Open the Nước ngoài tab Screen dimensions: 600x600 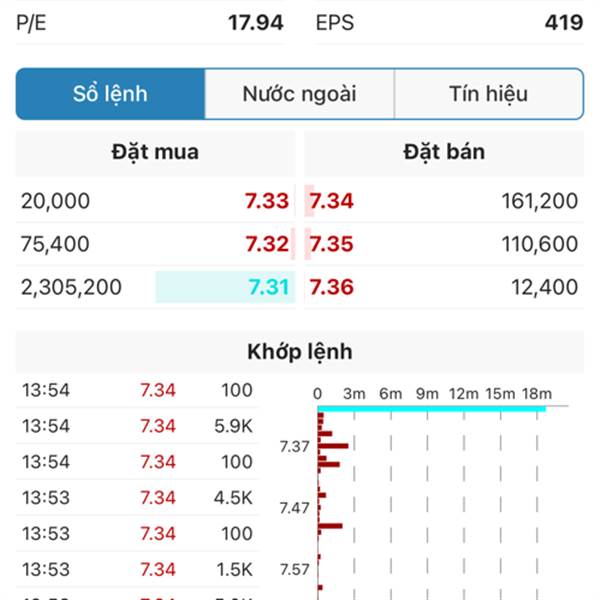[x=299, y=94]
